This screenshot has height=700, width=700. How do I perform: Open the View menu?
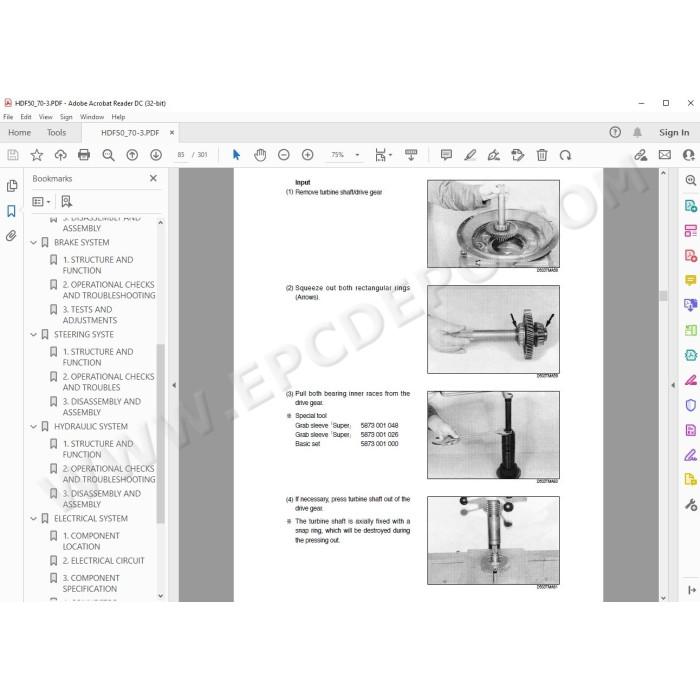tap(46, 117)
